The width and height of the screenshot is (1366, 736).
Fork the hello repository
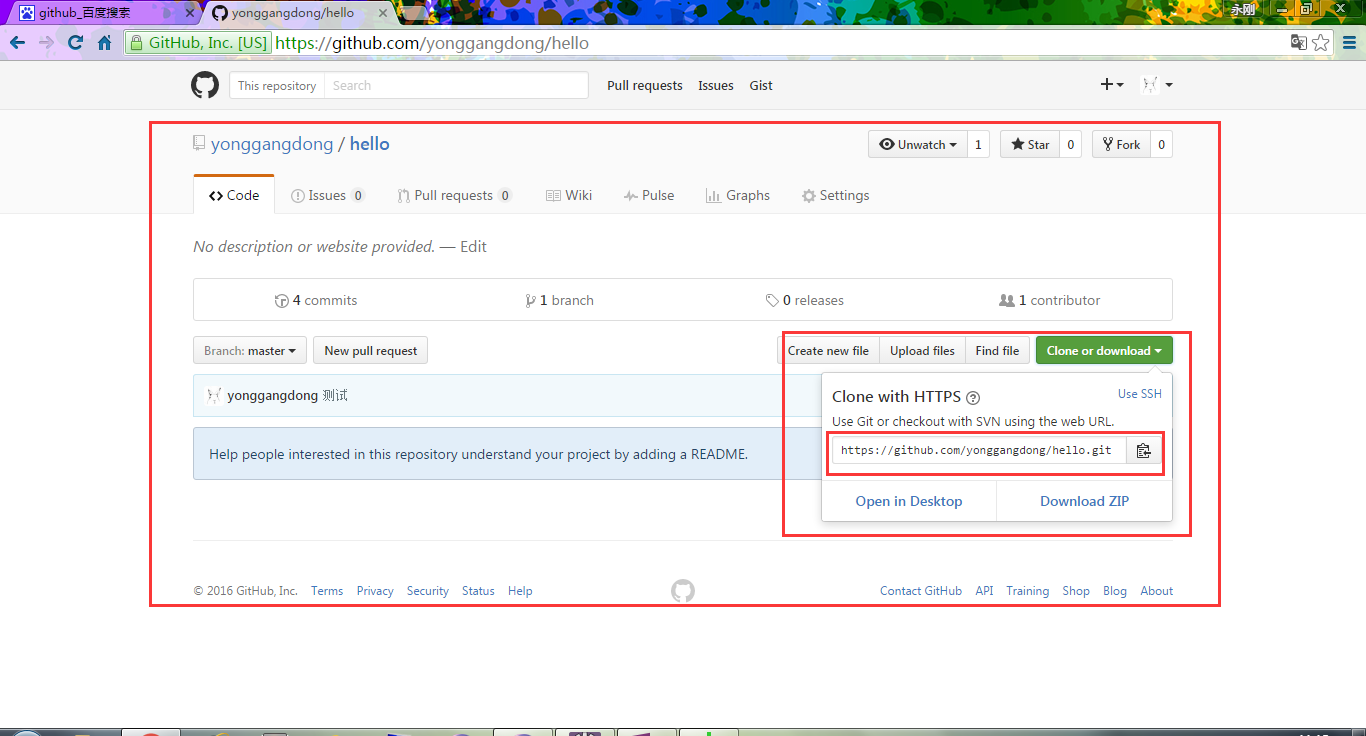(x=1121, y=145)
